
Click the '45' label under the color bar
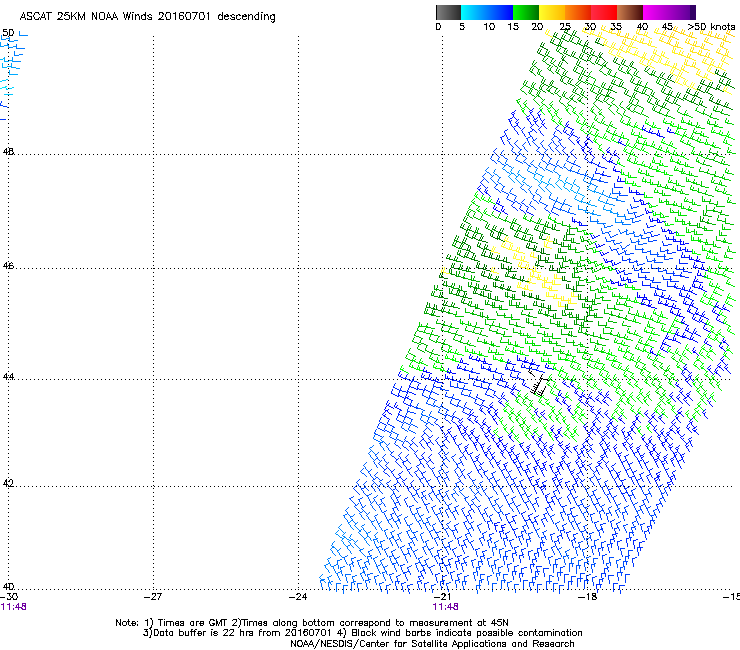coord(667,27)
